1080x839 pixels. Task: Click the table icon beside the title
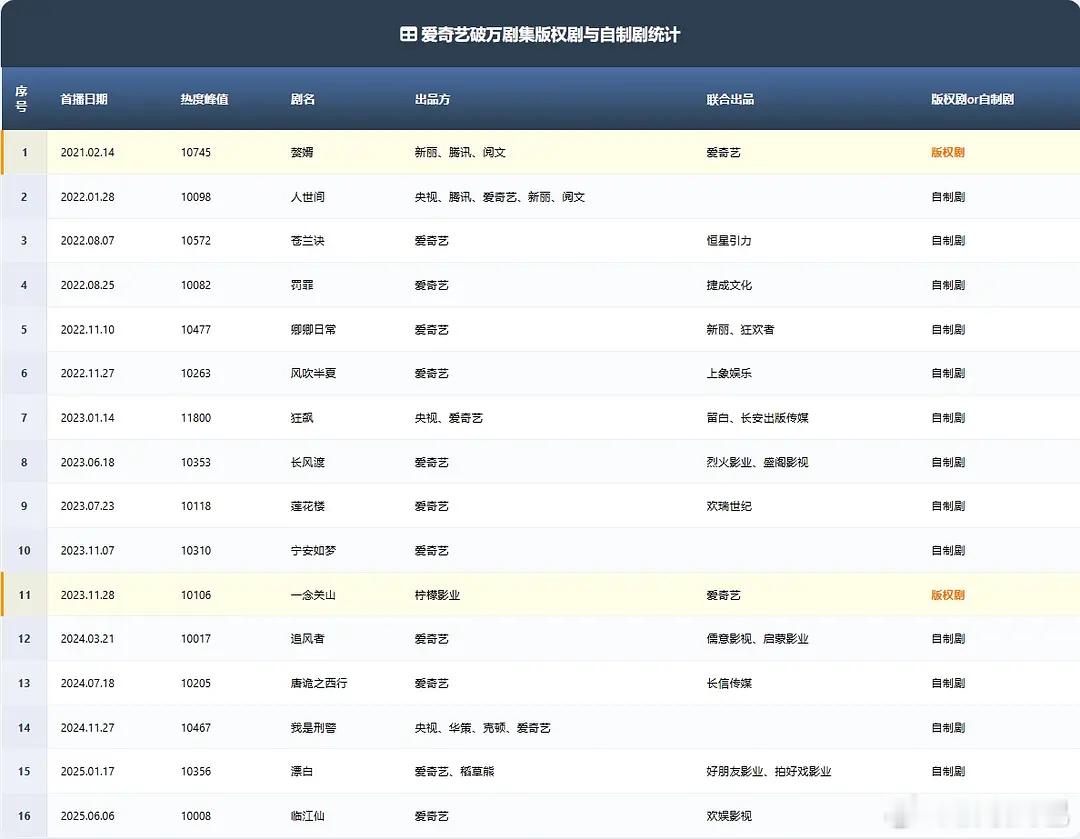(x=408, y=34)
